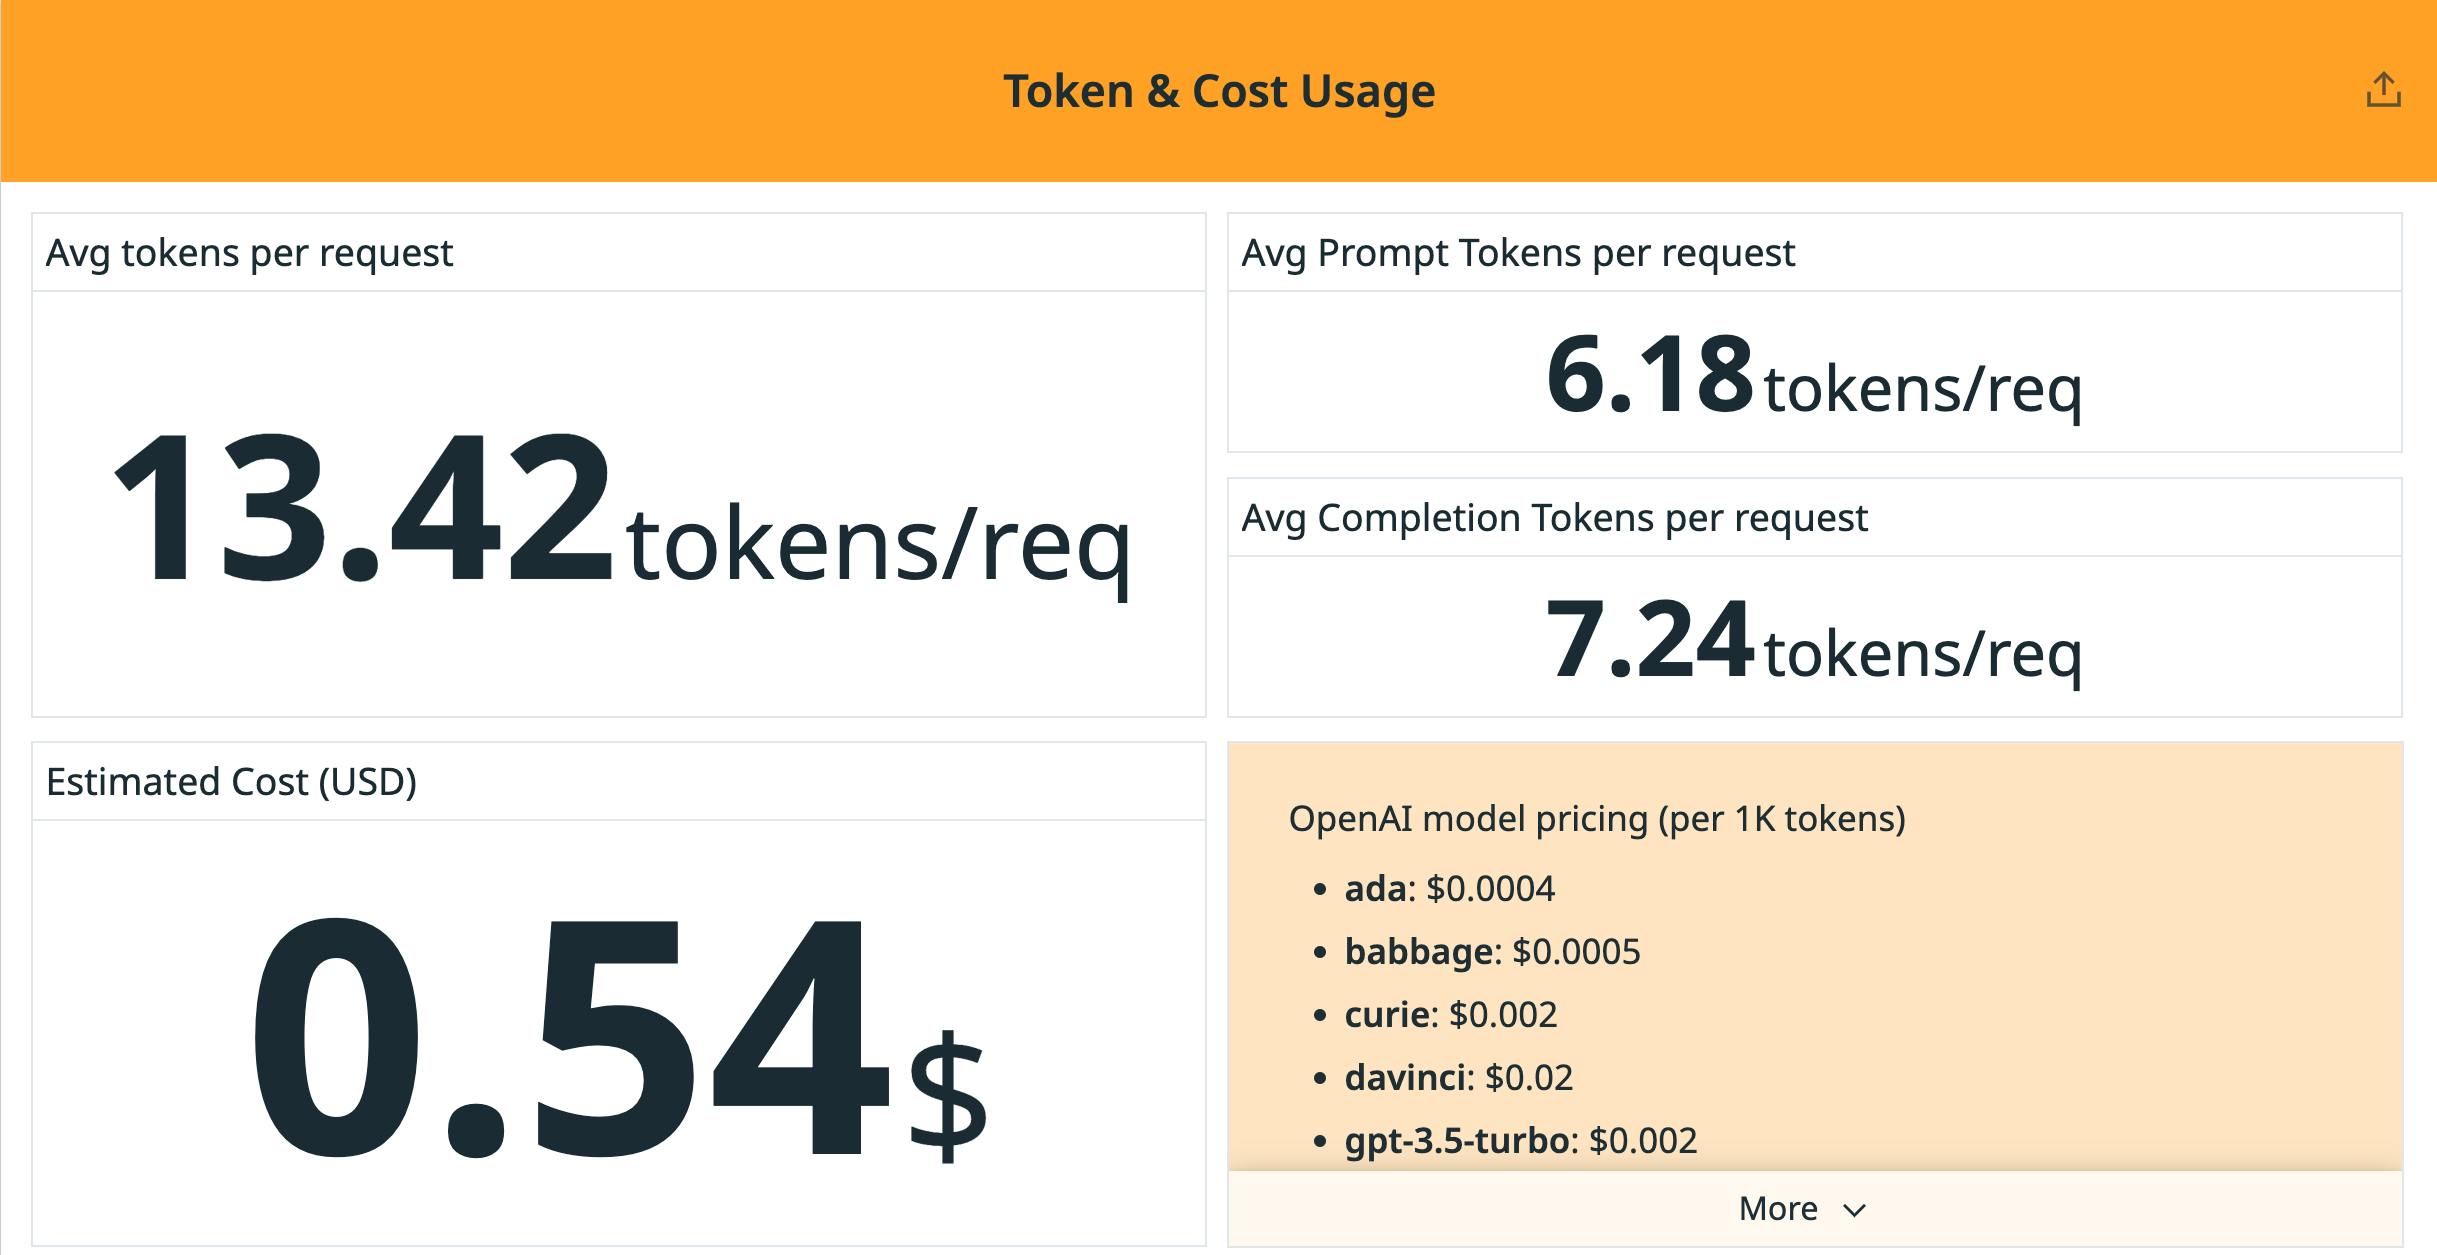Click the gpt-3.5-turbo pricing list item
This screenshot has width=2437, height=1255.
1520,1141
